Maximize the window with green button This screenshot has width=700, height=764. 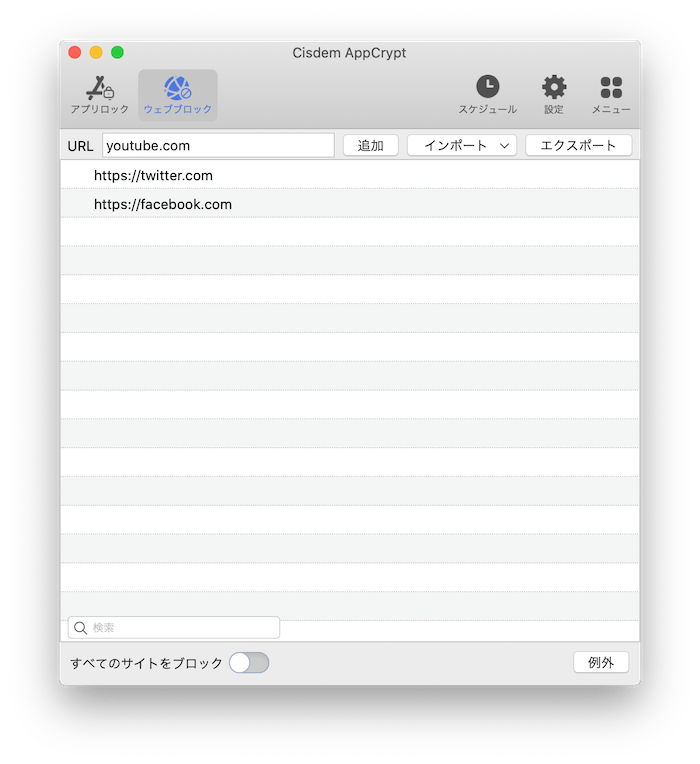point(117,52)
